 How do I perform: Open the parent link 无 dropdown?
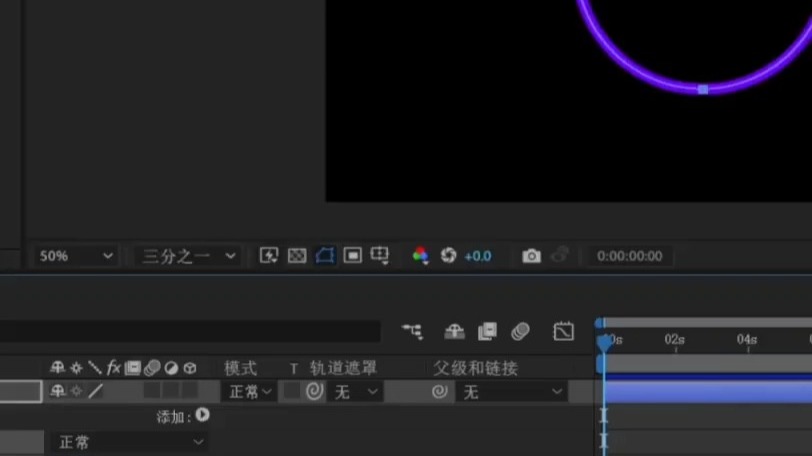pos(512,392)
